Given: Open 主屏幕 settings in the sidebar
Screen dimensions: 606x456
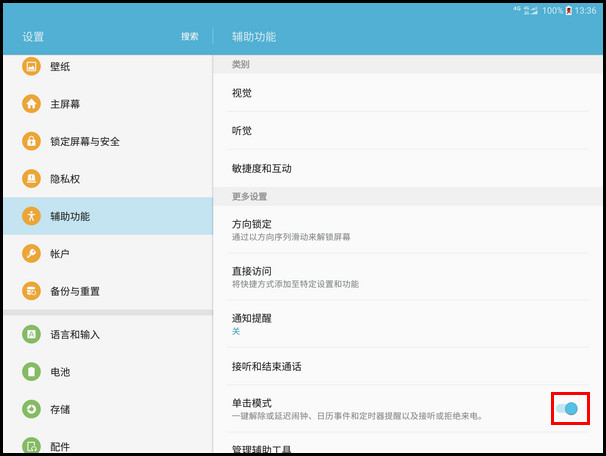Looking at the screenshot, I should 108,104.
